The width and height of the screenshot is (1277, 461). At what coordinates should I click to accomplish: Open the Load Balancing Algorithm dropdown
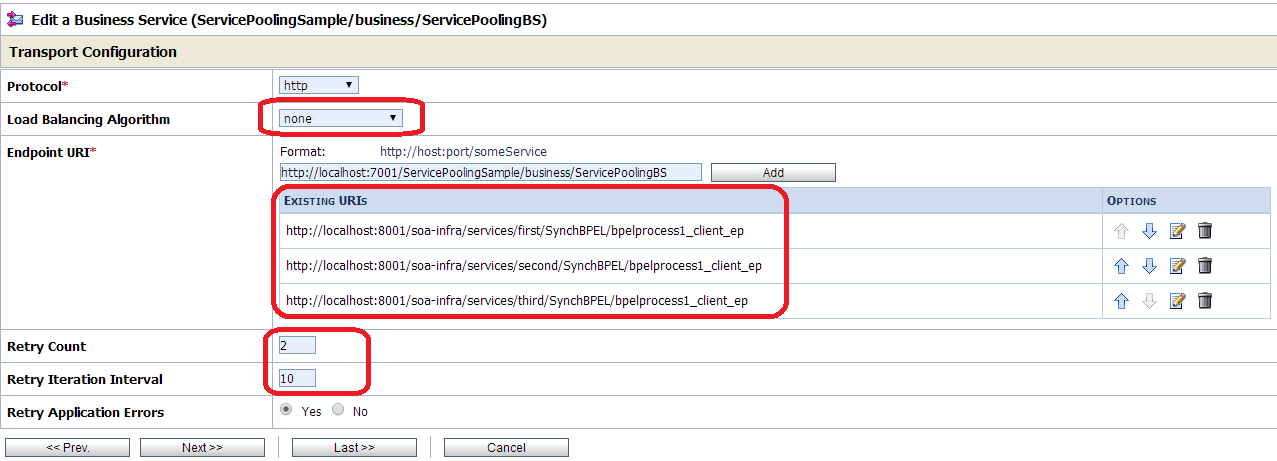click(340, 119)
